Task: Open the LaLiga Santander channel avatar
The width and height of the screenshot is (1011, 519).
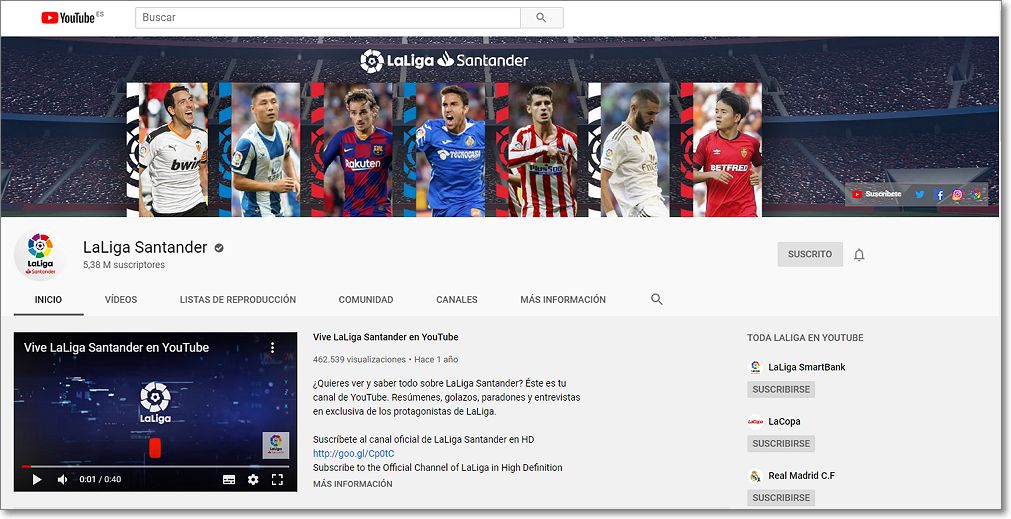Action: (x=40, y=255)
